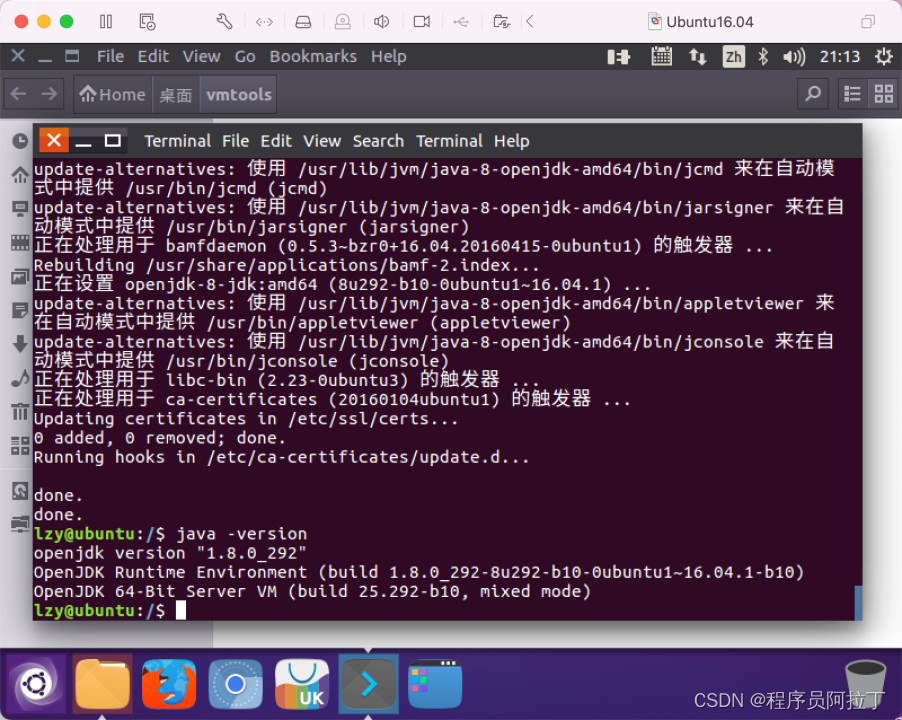Click the Home button in the file manager toolbar
The width and height of the screenshot is (902, 720).
[x=112, y=93]
